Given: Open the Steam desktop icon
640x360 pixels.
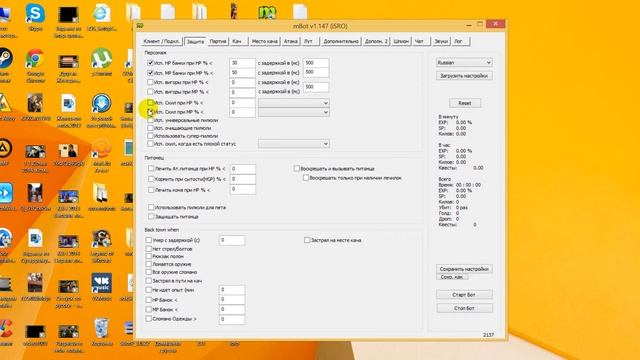Looking at the screenshot, I should point(5,59).
